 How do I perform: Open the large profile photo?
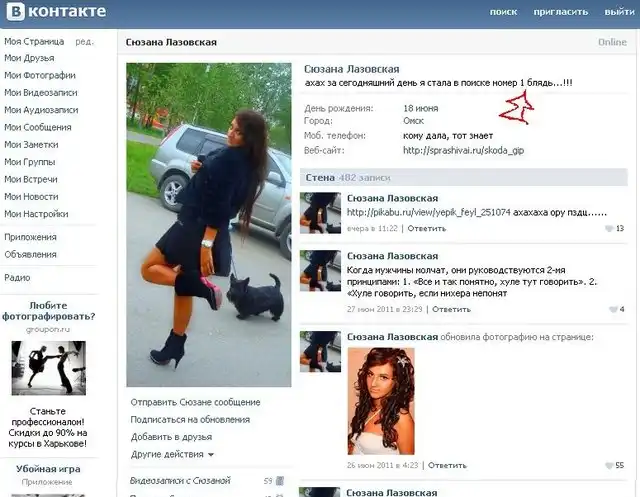[x=208, y=225]
